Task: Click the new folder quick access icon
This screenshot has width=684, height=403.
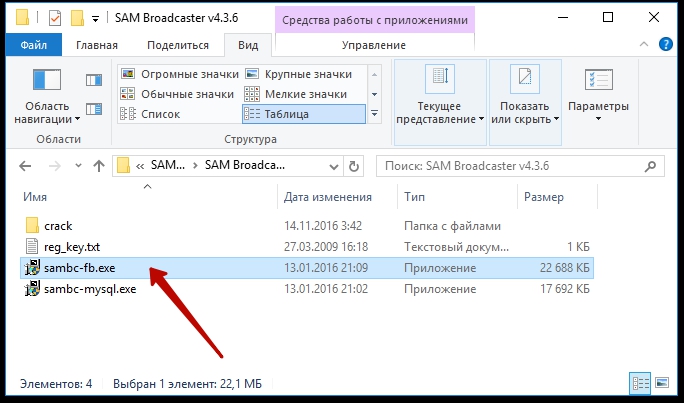Action: (x=77, y=18)
